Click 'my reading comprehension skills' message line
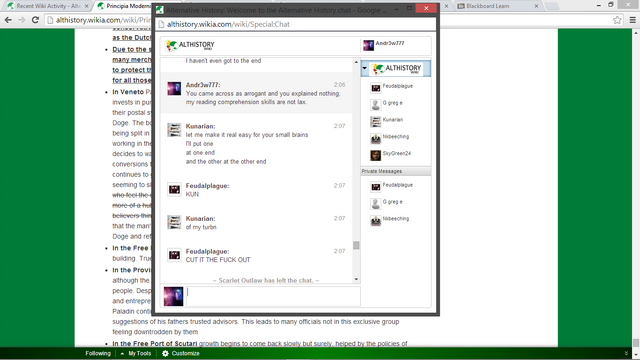The width and height of the screenshot is (640, 360). 246,102
